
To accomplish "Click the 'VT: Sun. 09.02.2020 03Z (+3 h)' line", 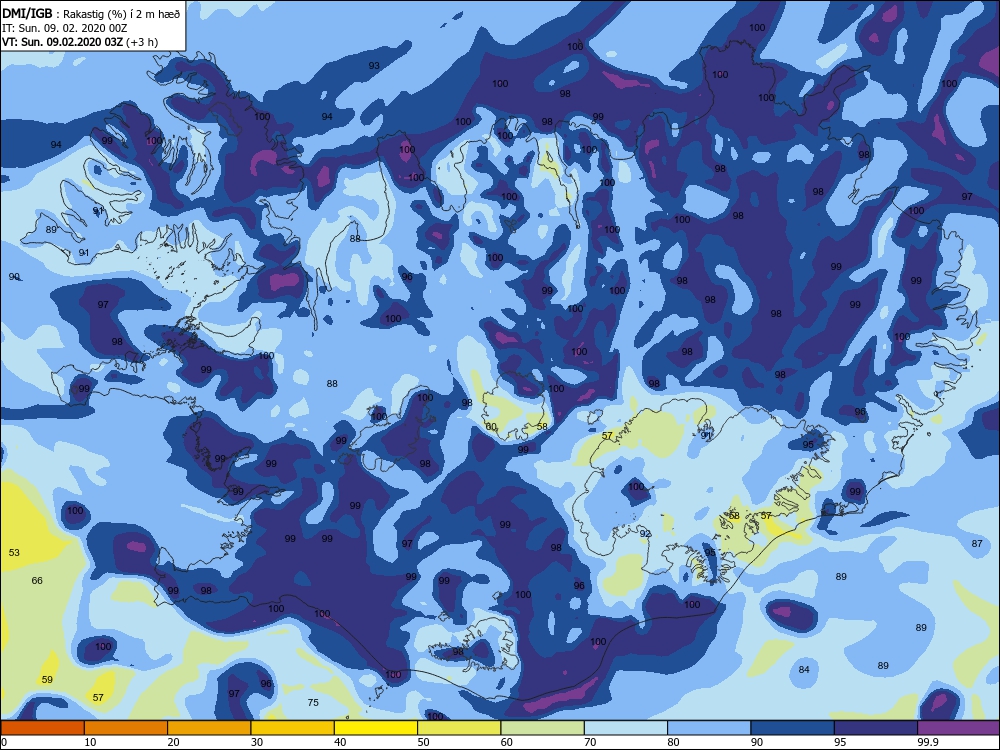I will (80, 42).
